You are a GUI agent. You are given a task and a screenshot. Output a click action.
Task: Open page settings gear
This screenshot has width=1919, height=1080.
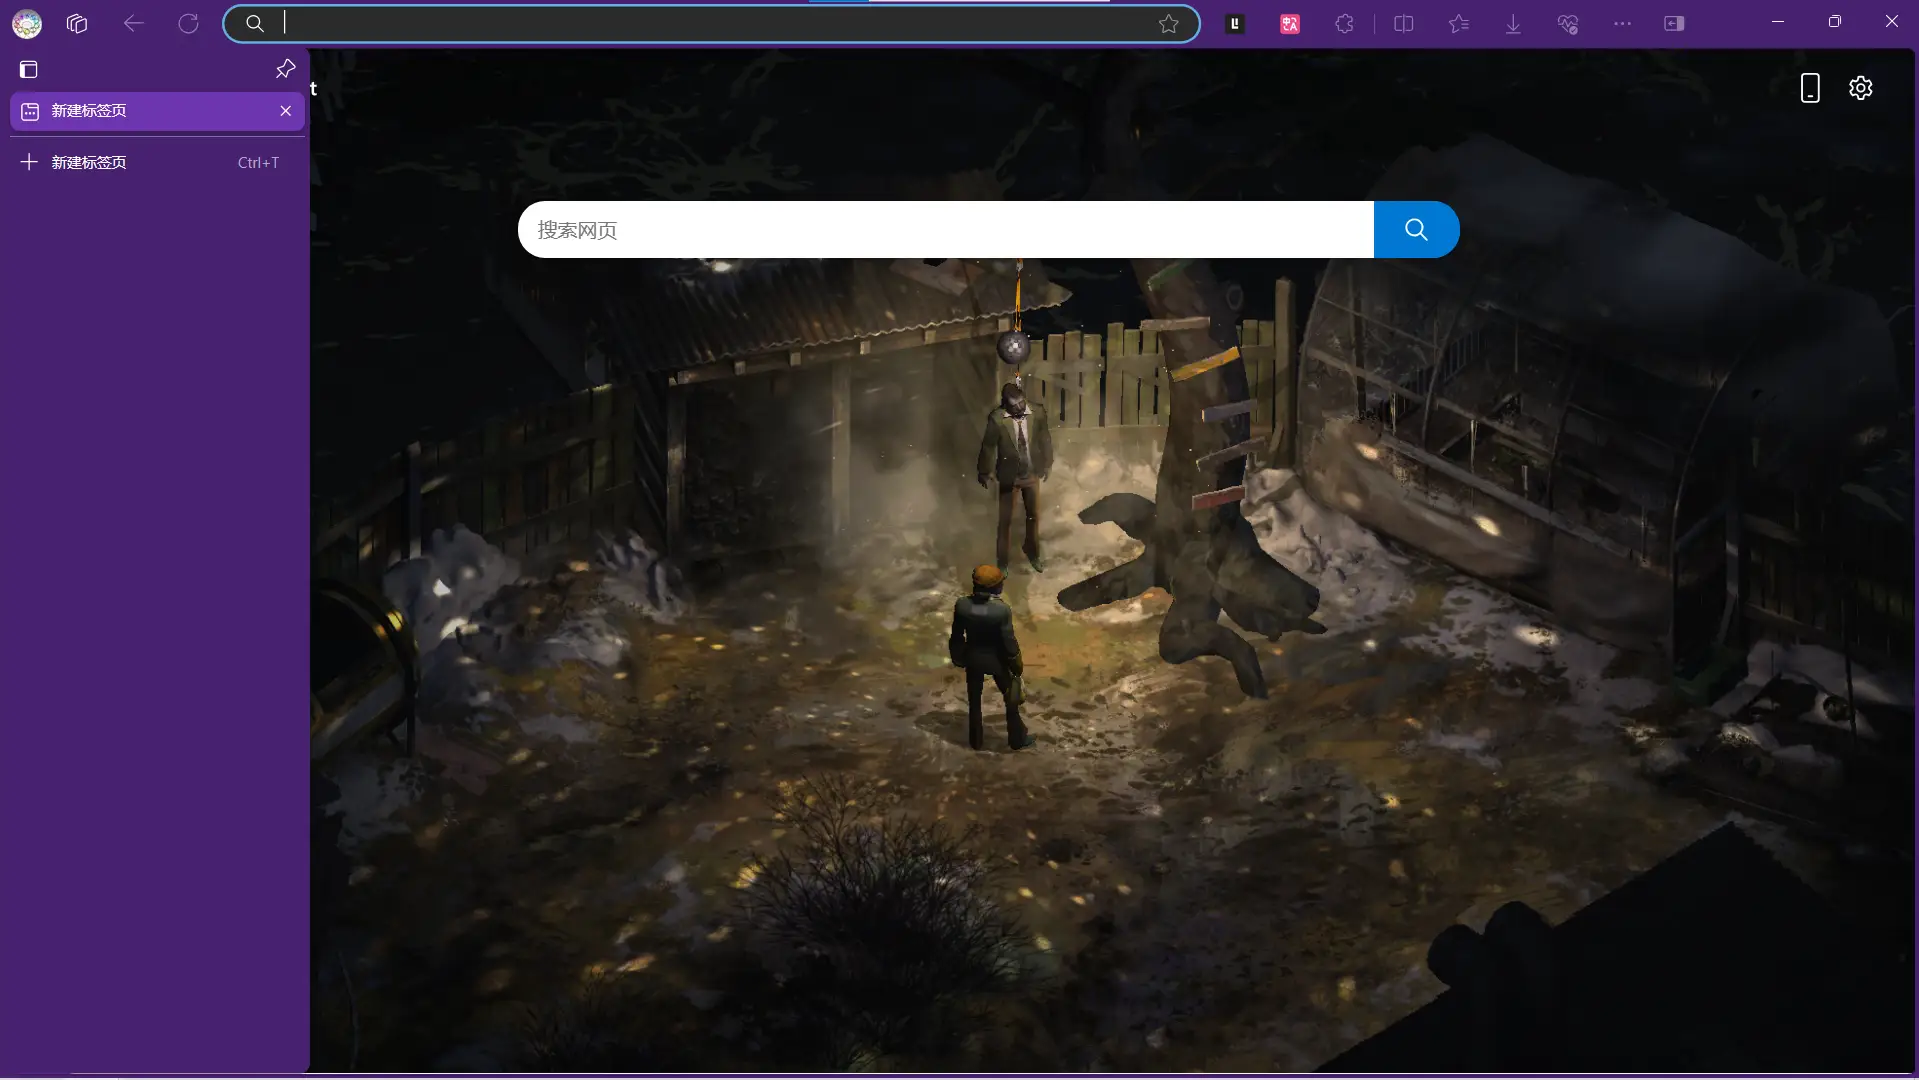point(1861,88)
